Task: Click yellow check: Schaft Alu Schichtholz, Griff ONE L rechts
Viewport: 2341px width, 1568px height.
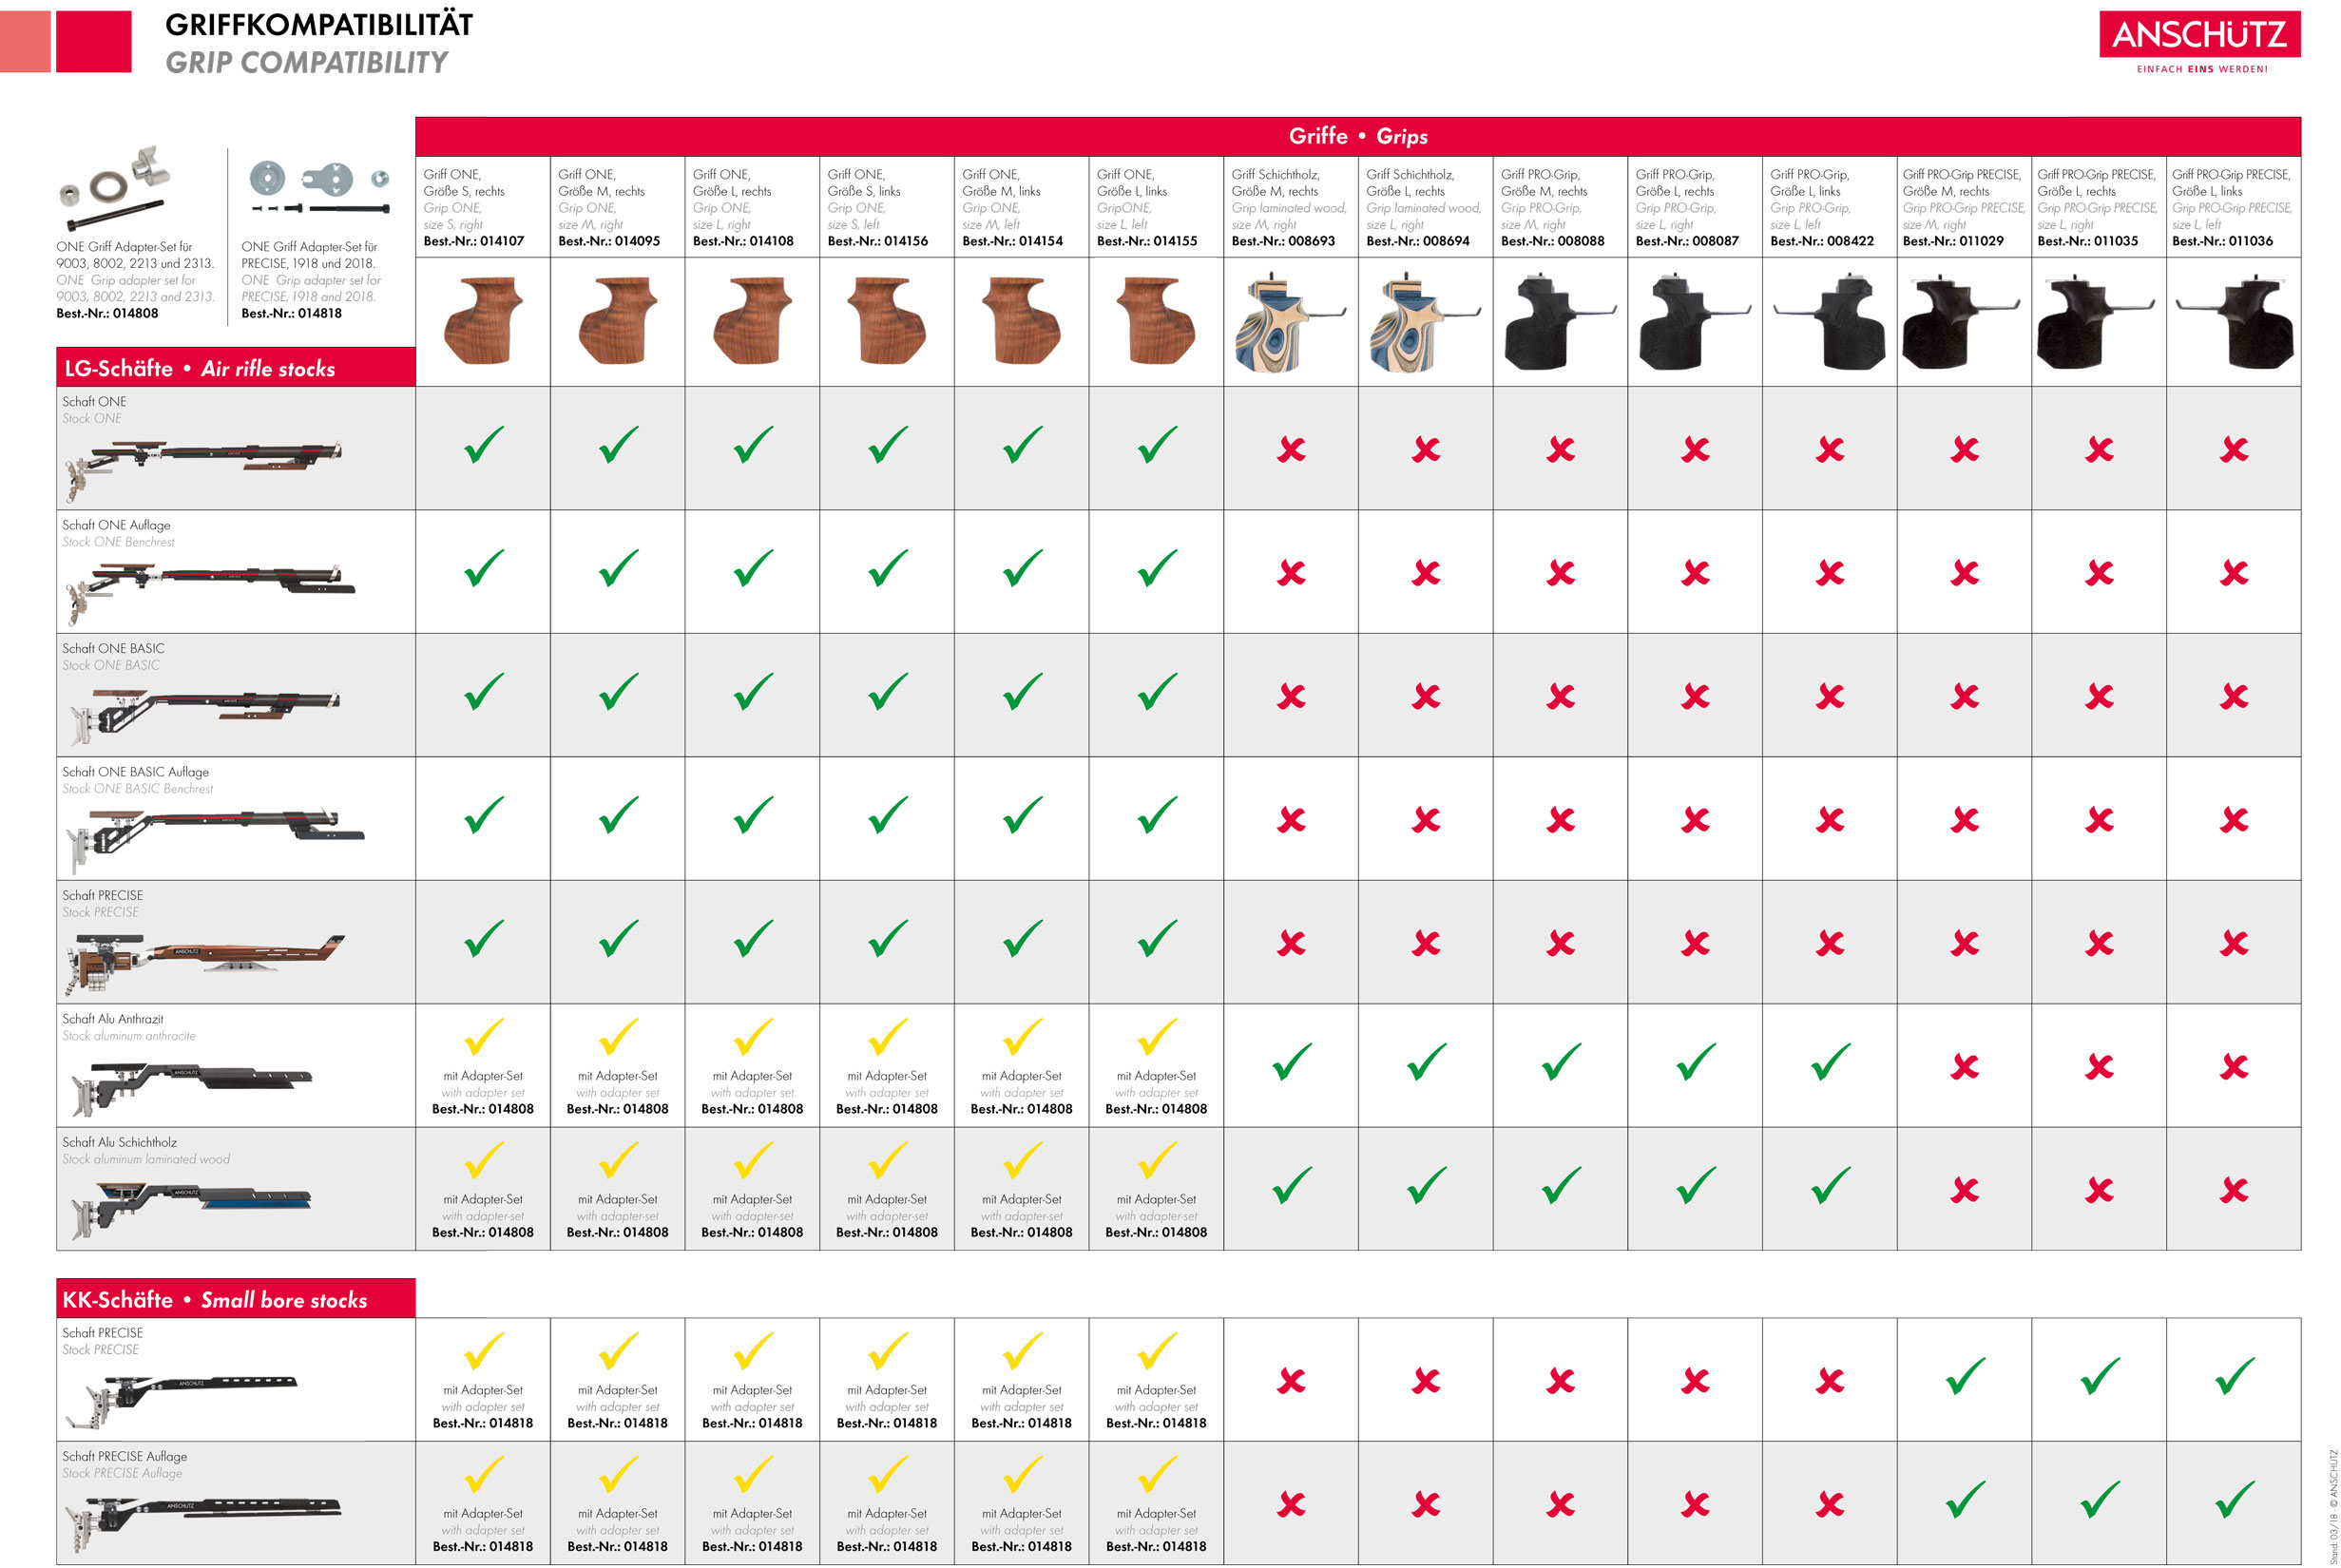Action: [753, 1160]
